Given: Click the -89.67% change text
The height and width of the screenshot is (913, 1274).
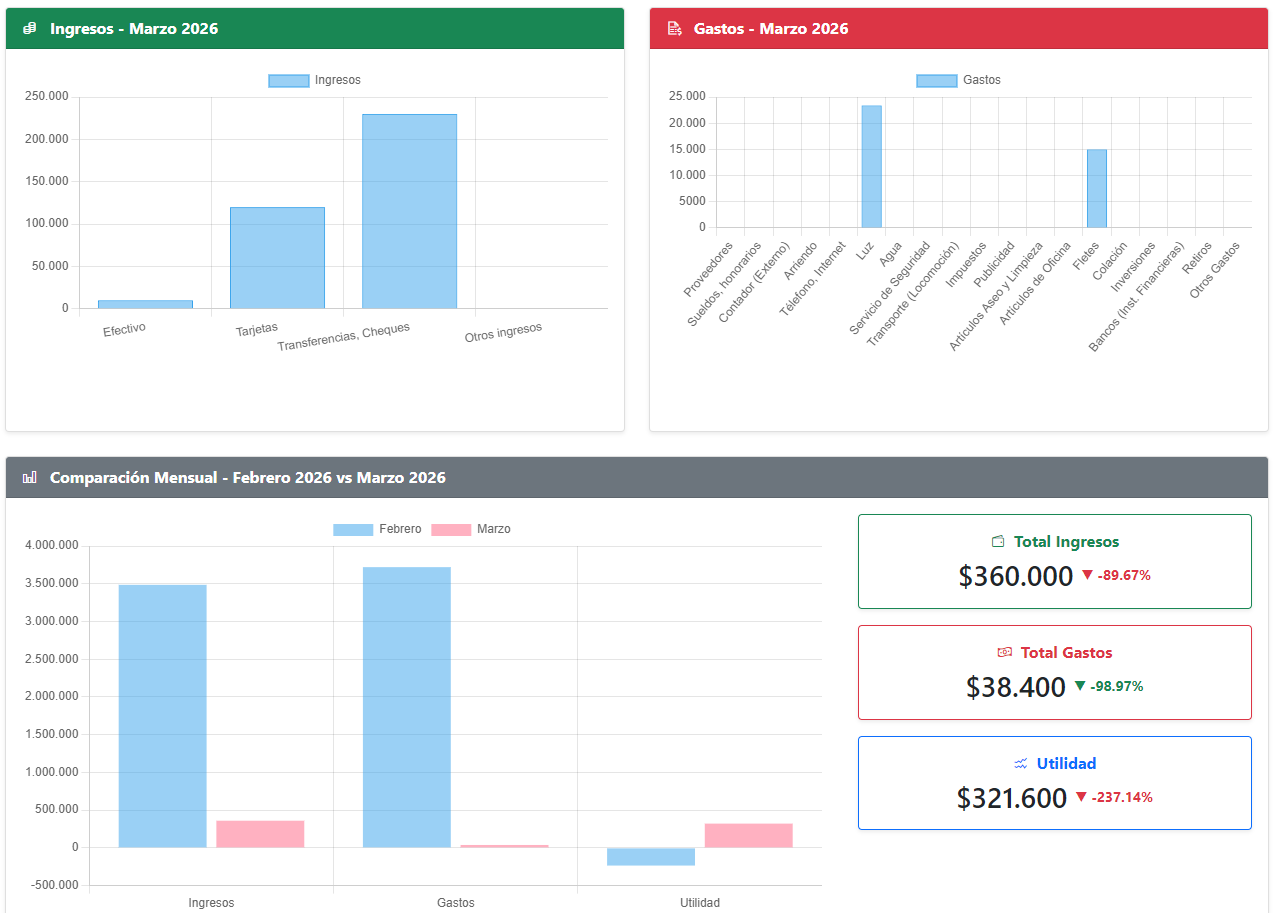Looking at the screenshot, I should pos(1124,576).
